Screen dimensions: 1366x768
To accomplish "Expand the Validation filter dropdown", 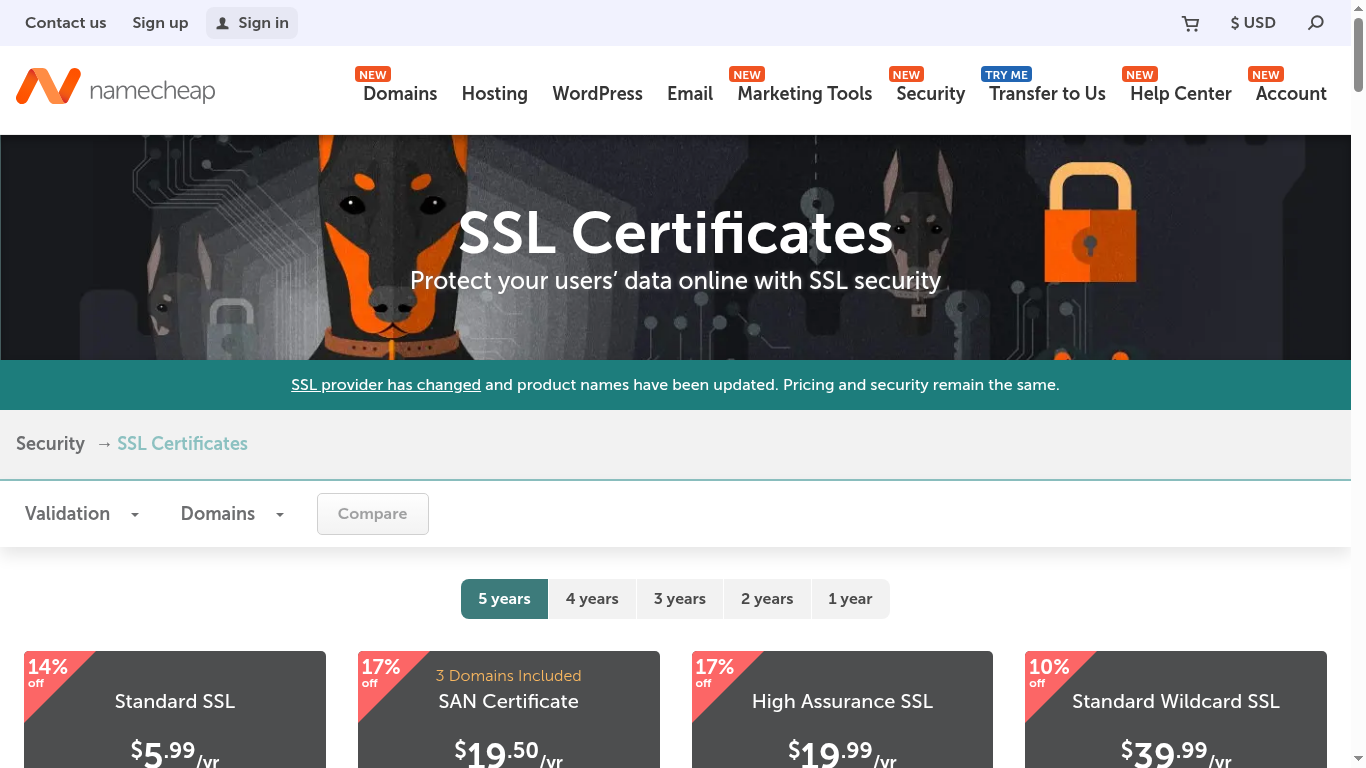I will click(x=82, y=514).
